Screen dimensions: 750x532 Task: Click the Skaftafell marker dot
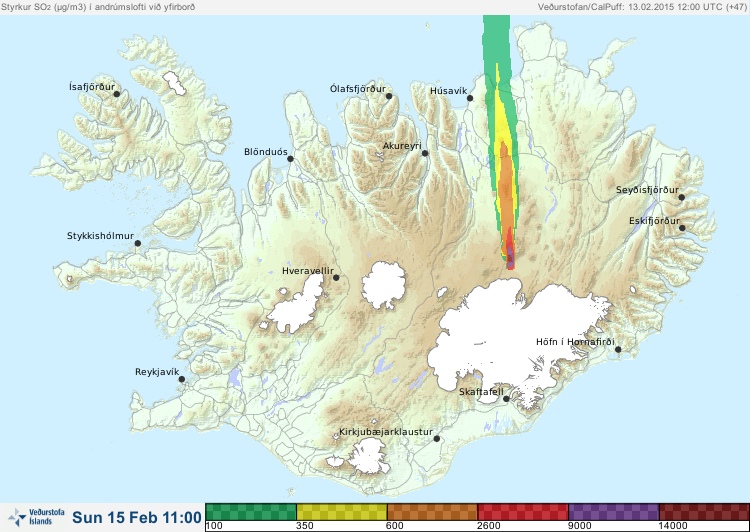[506, 399]
